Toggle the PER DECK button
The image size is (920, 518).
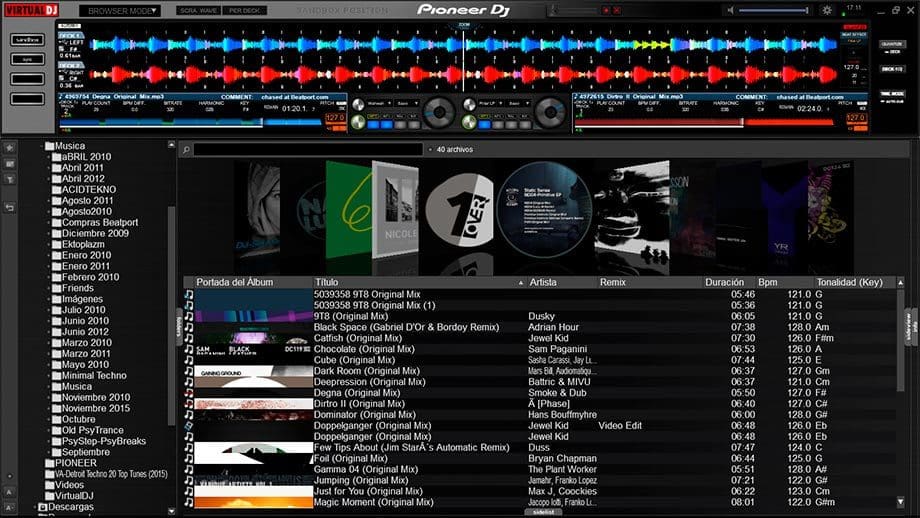[x=244, y=11]
